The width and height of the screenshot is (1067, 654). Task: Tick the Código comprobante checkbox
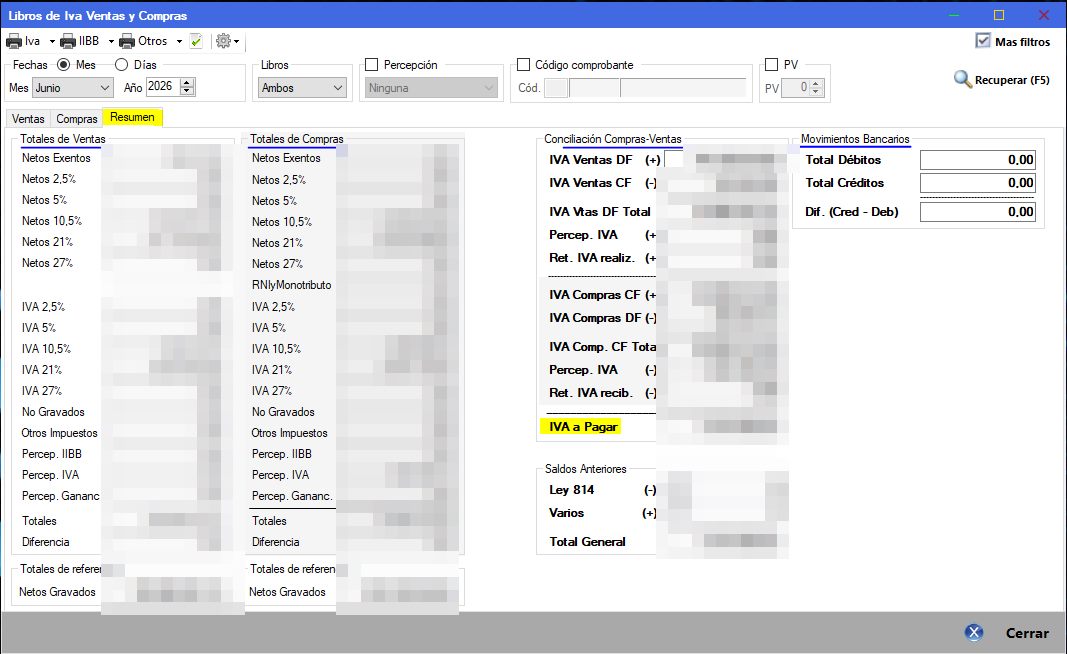click(x=523, y=65)
